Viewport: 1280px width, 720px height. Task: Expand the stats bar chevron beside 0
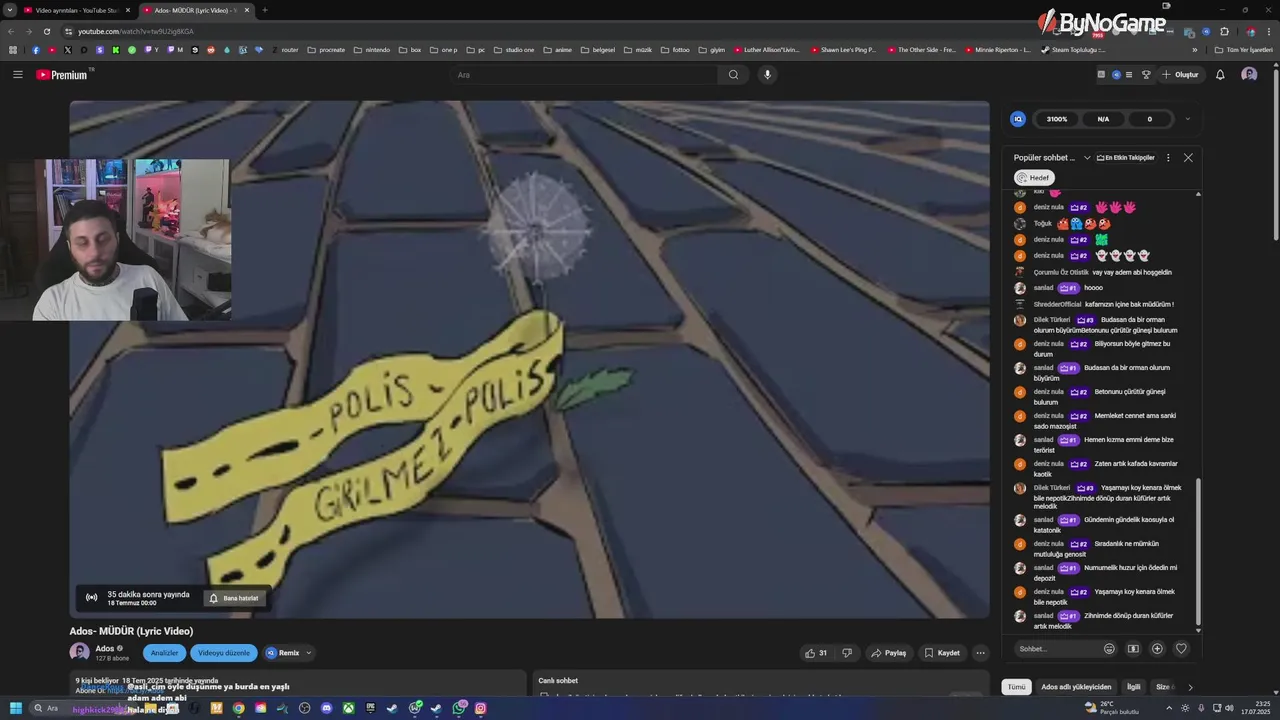point(1187,119)
